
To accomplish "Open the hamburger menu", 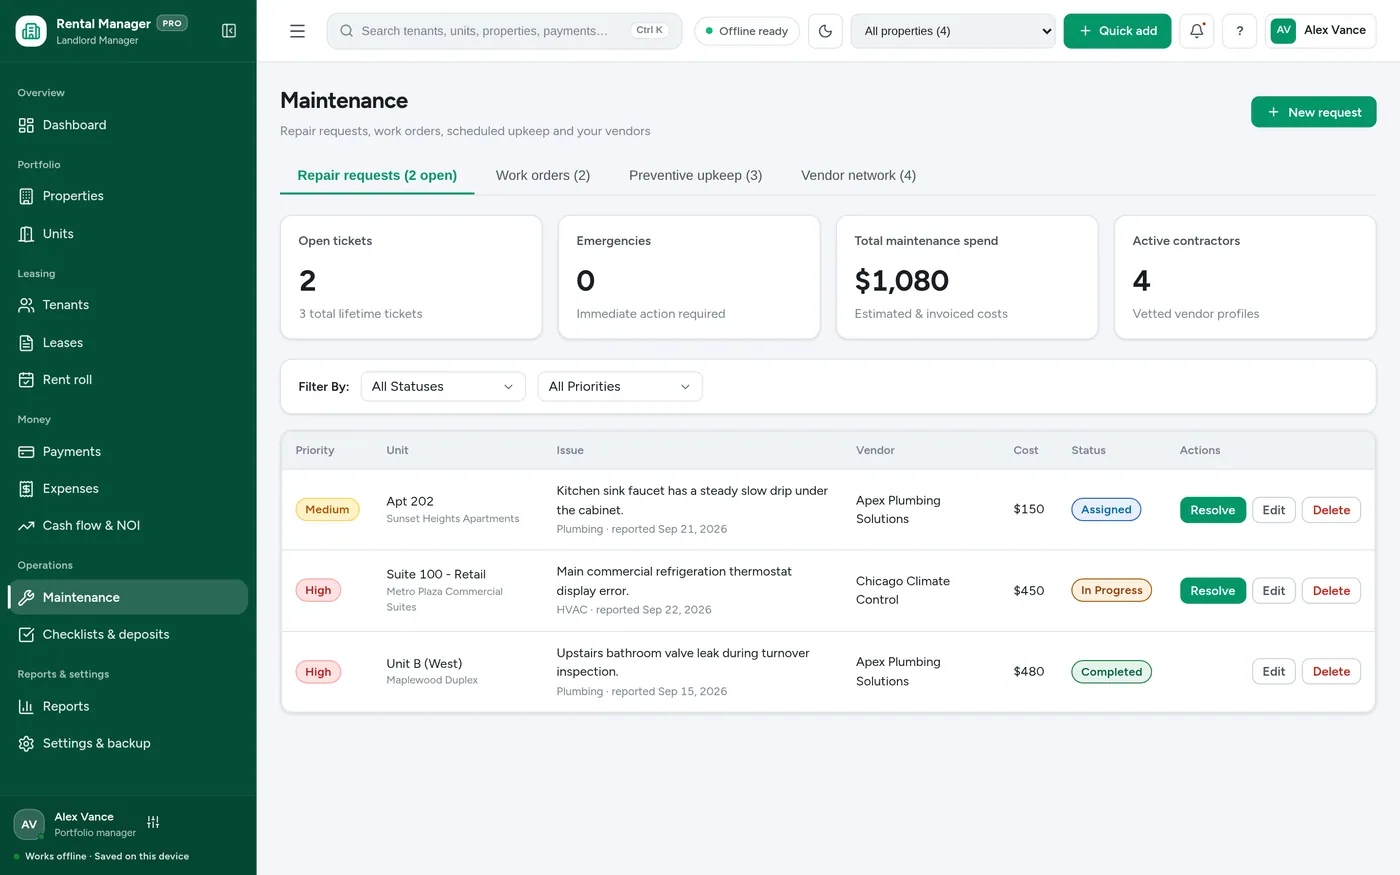I will [x=297, y=31].
